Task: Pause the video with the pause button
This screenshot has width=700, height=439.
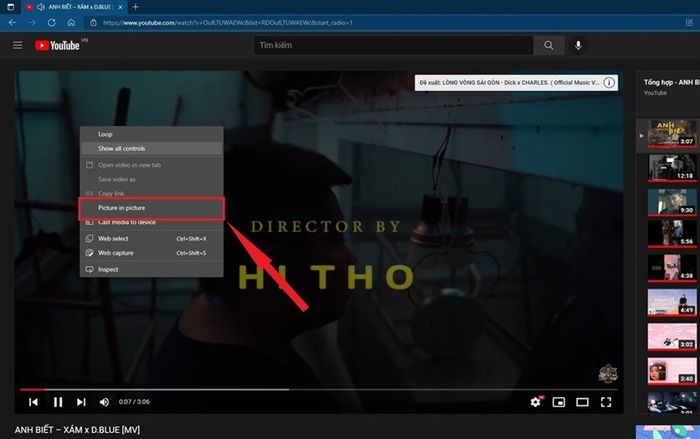Action: 58,402
